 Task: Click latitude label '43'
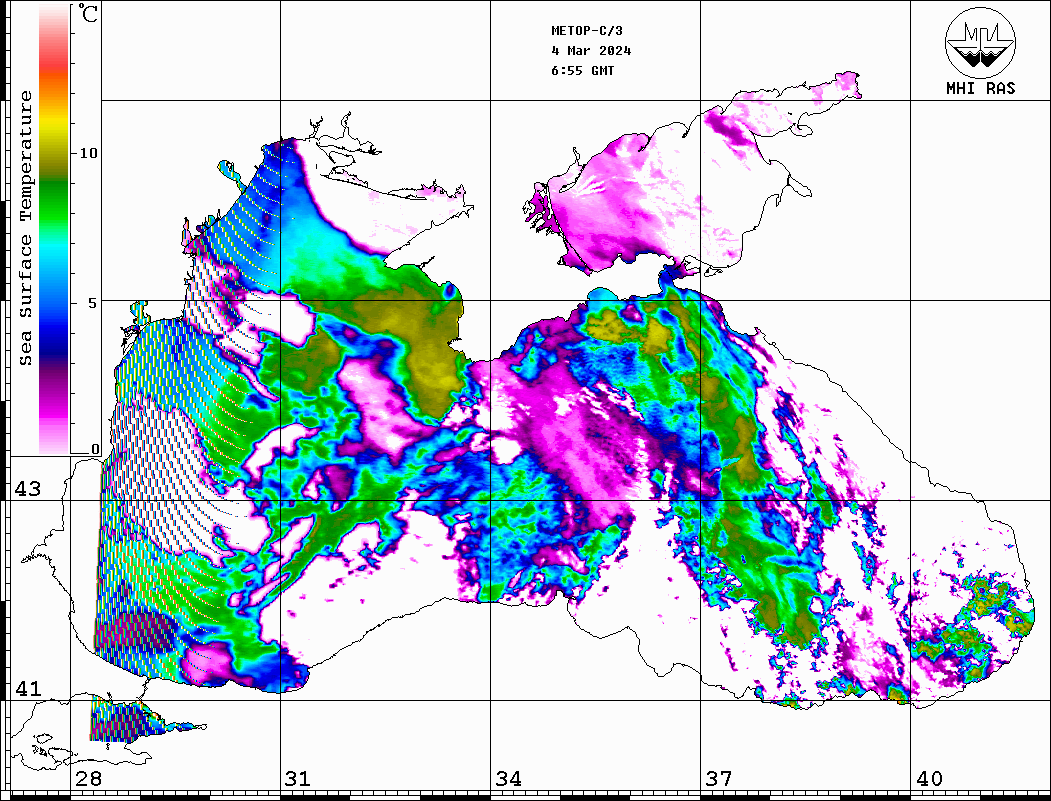28,489
